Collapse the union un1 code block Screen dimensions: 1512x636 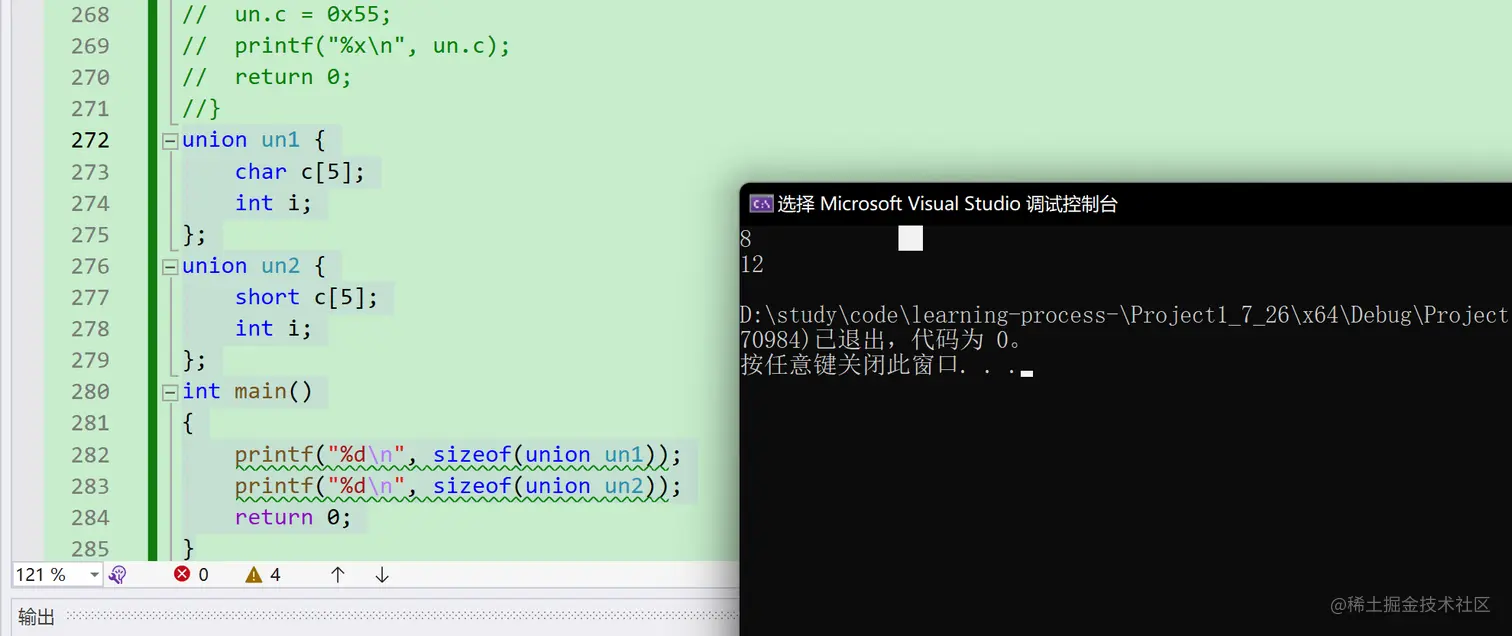(x=170, y=141)
